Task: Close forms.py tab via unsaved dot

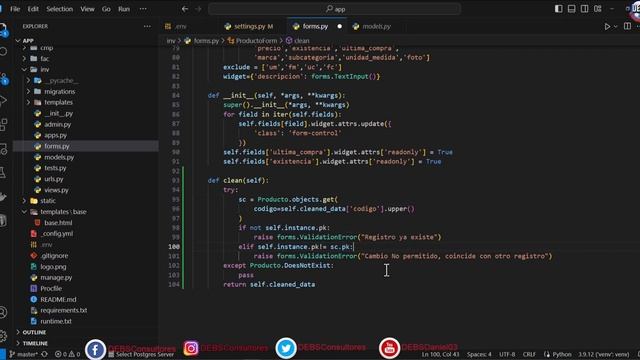Action: tap(340, 27)
